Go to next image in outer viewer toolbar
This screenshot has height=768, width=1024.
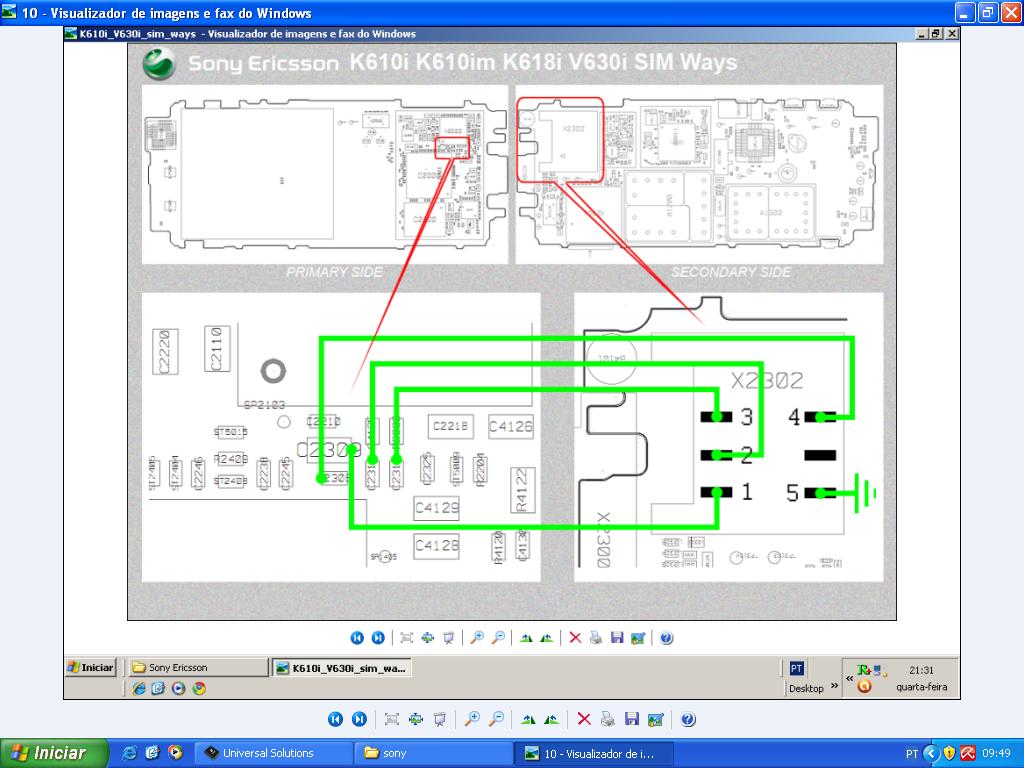359,719
